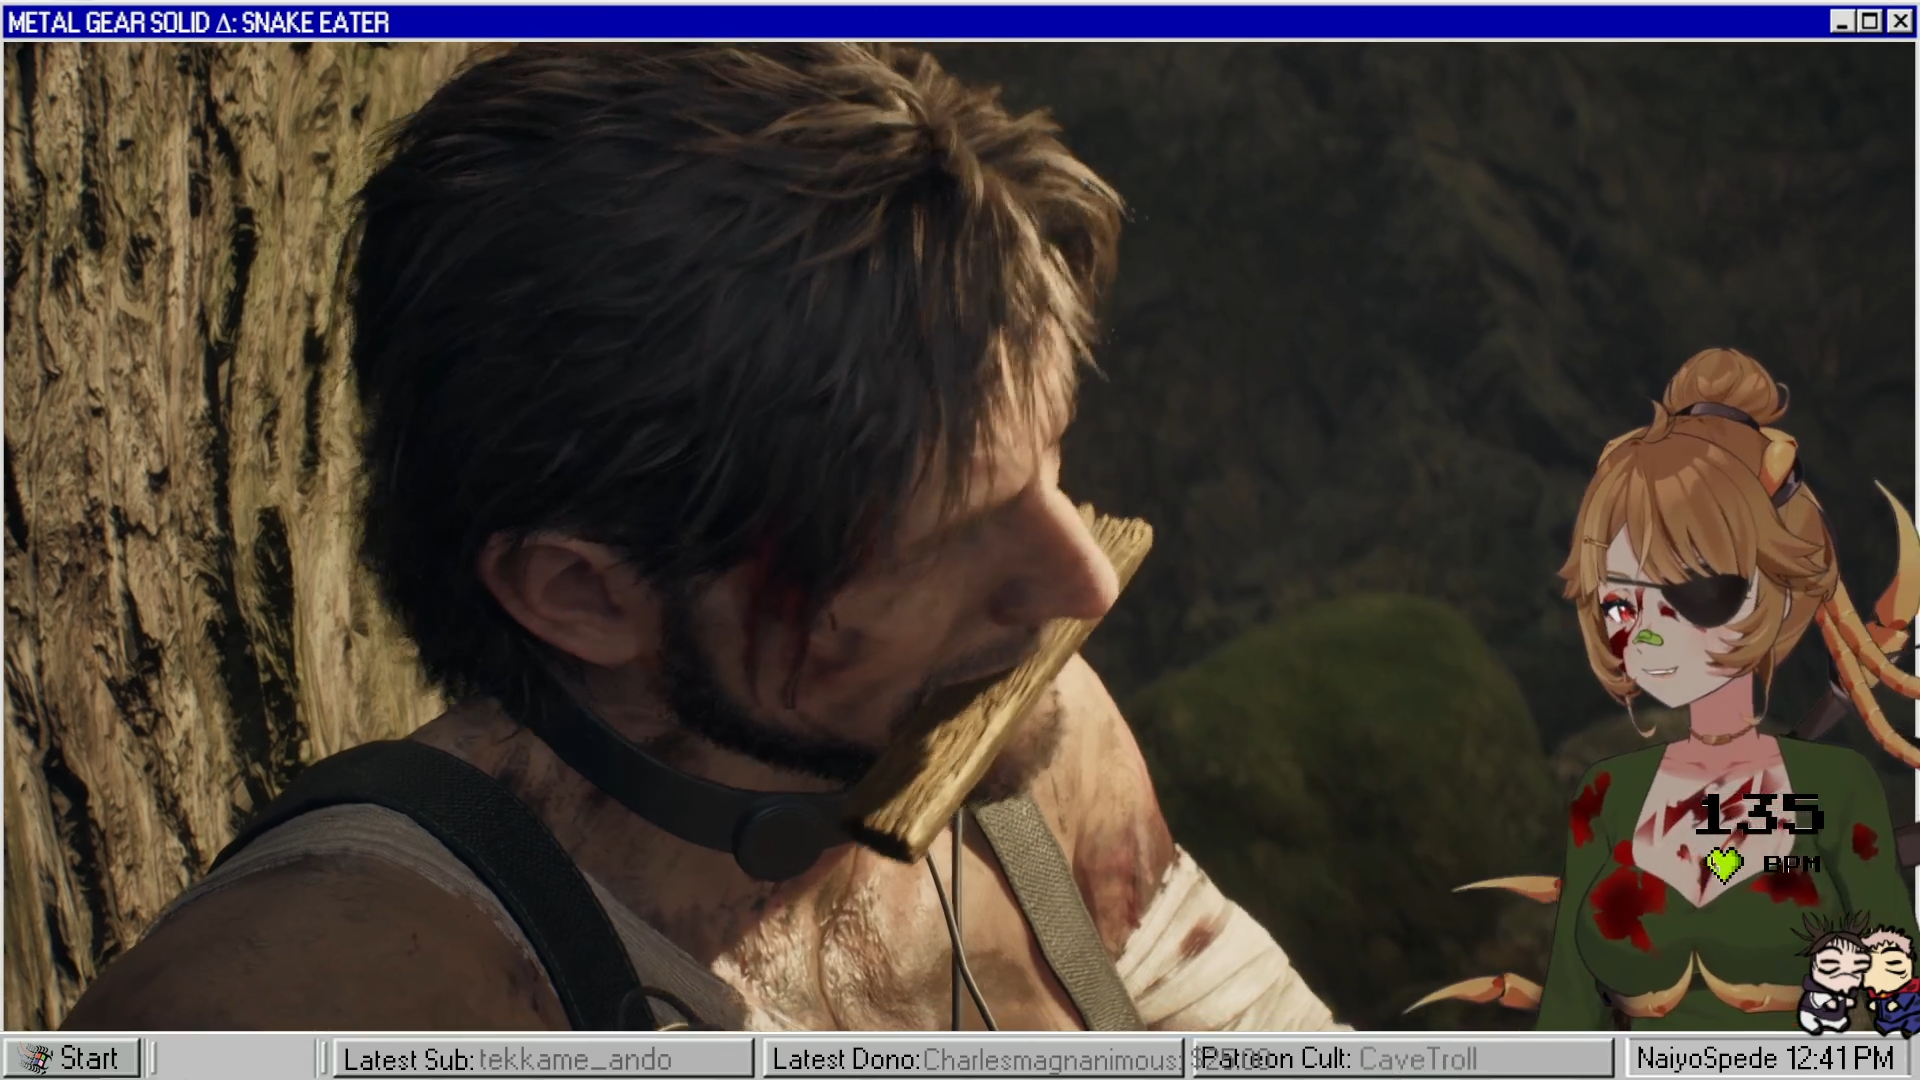Open the Start menu button

pyautogui.click(x=72, y=1058)
